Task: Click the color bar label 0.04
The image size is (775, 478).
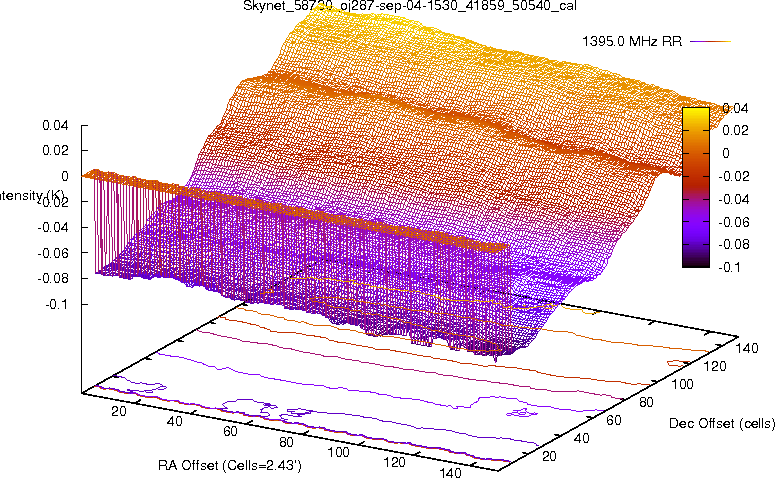Action: (x=735, y=108)
